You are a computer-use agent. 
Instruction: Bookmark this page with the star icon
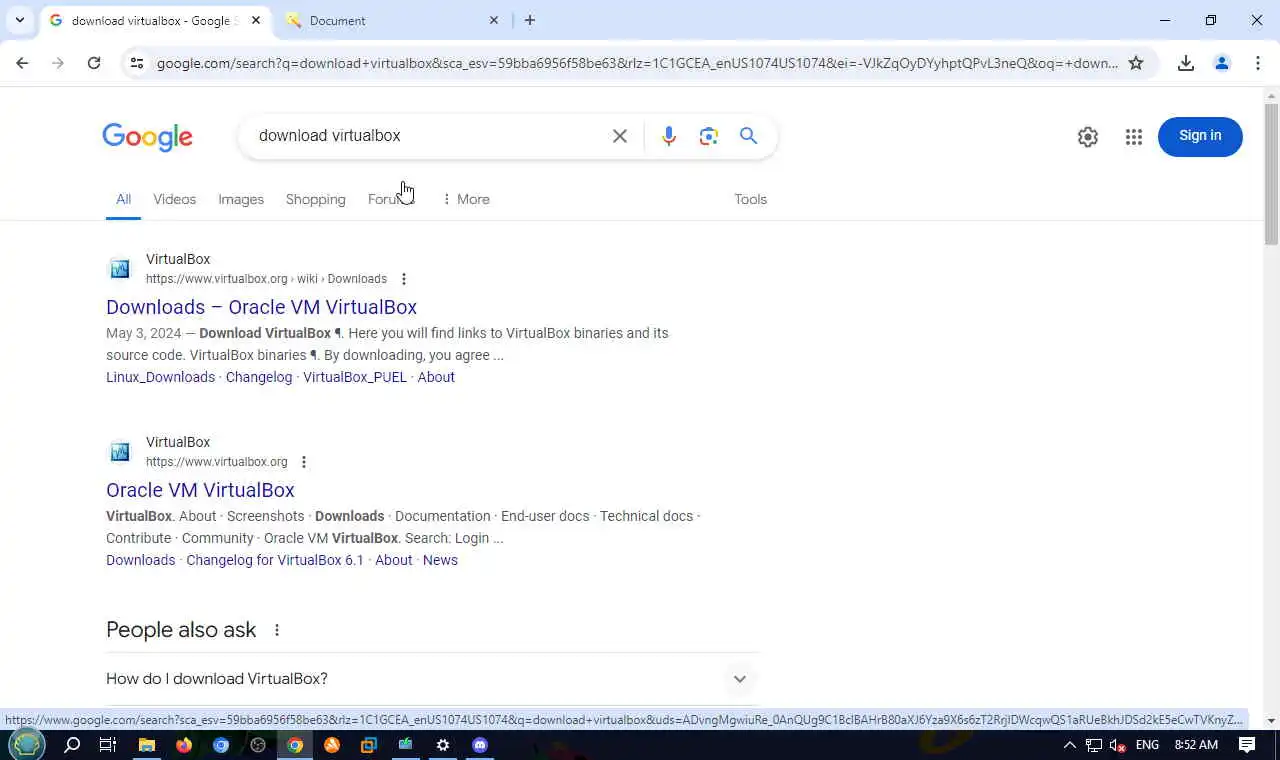(x=1136, y=63)
